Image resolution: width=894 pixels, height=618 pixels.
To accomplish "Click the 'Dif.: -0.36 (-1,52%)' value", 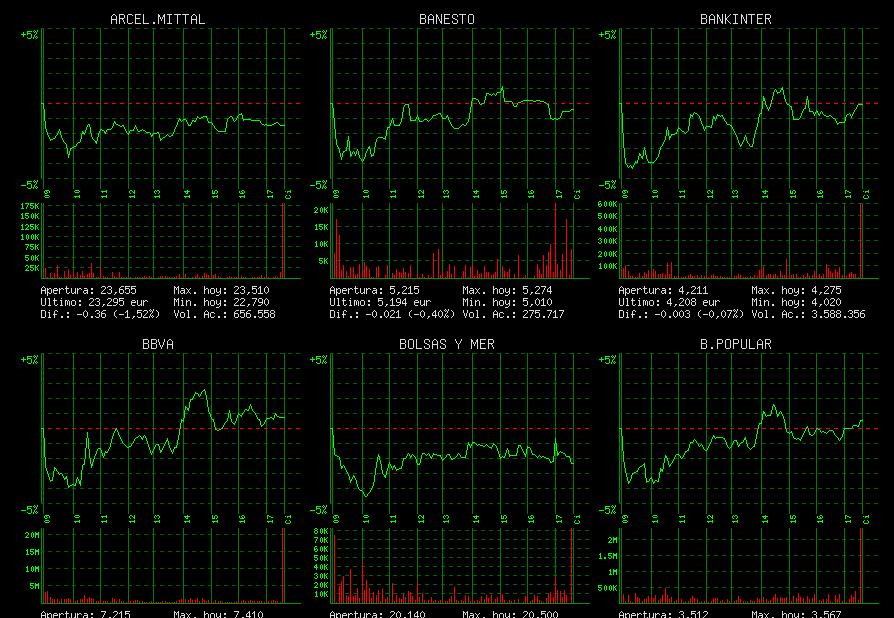I will [100, 315].
